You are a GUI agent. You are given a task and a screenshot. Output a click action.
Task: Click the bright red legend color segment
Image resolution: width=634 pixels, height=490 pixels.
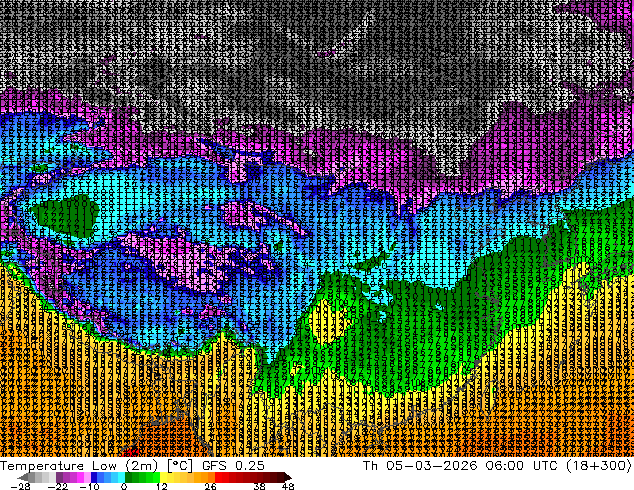pos(218,477)
